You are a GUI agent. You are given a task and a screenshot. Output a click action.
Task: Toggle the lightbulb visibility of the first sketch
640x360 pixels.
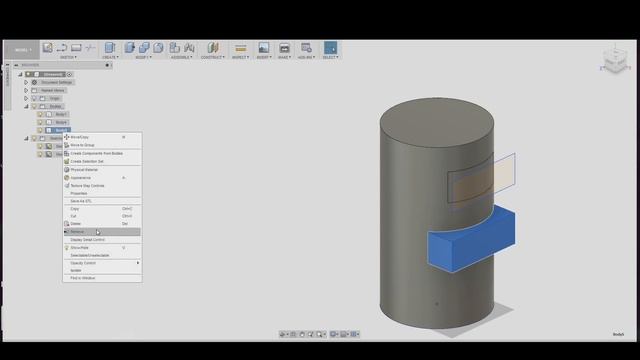(40, 146)
